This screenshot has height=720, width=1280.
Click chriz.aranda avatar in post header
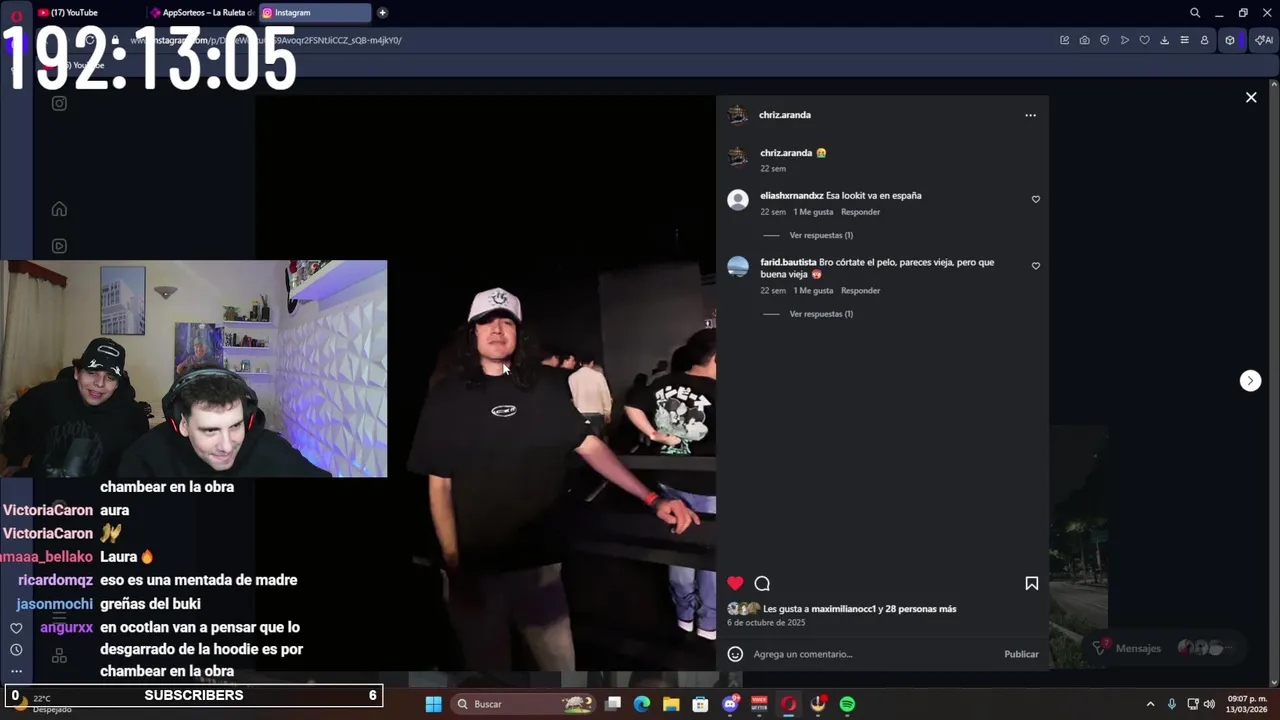point(738,115)
